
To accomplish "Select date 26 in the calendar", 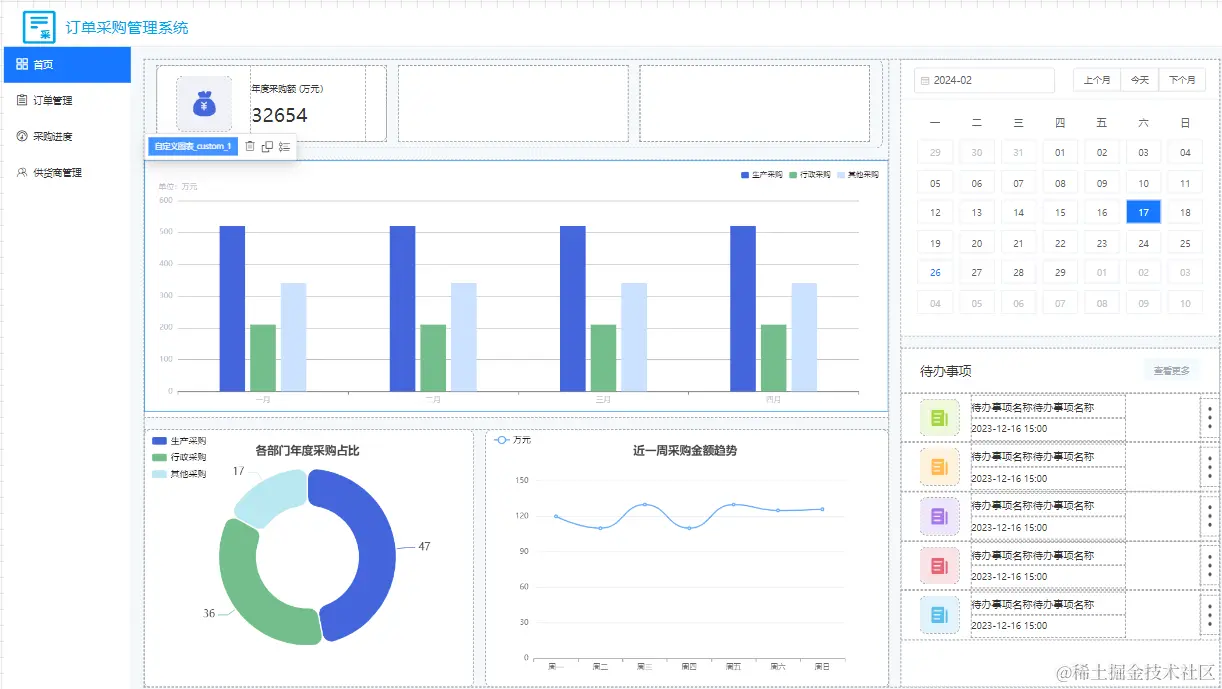I will pyautogui.click(x=935, y=272).
